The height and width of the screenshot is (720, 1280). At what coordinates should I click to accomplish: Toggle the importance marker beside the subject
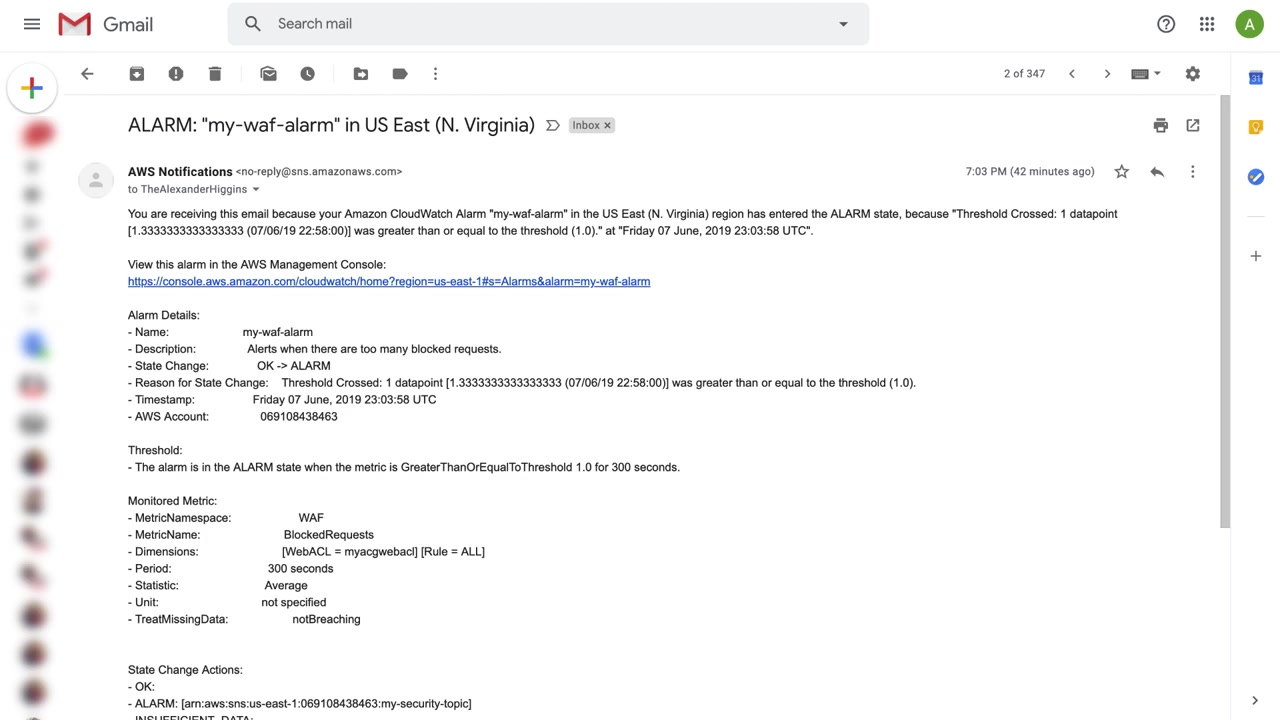point(552,125)
